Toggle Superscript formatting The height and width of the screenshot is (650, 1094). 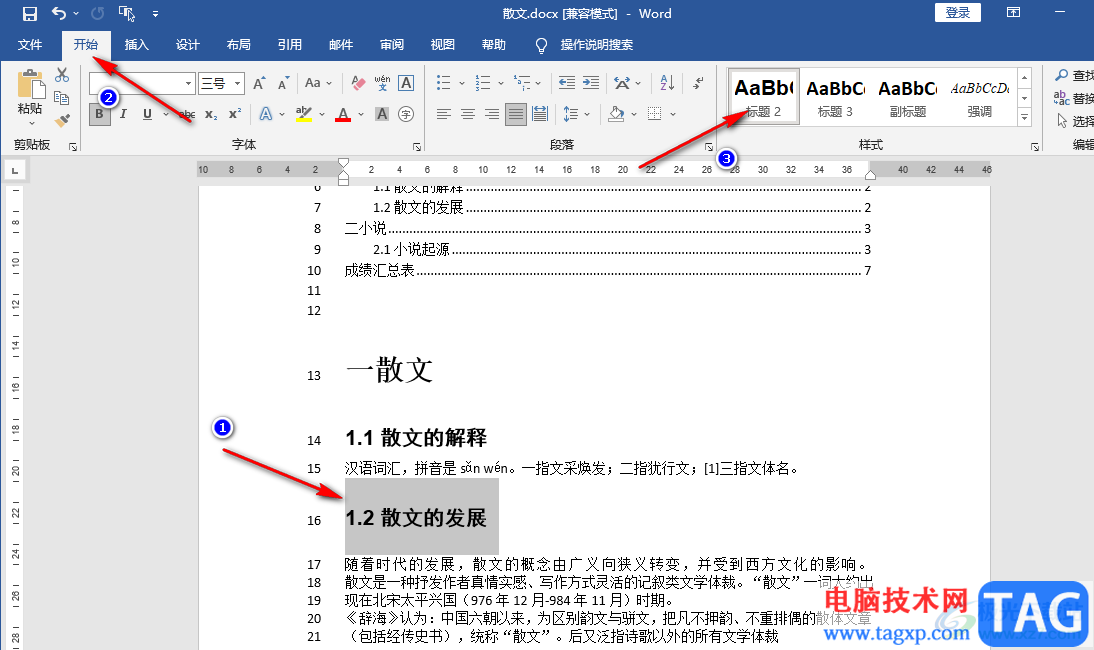(x=235, y=114)
